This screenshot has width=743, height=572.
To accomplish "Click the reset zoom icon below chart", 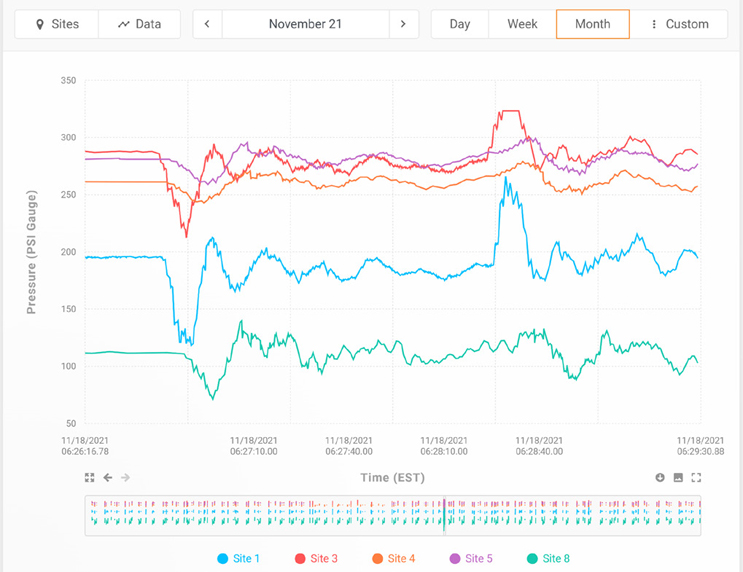I will (90, 478).
